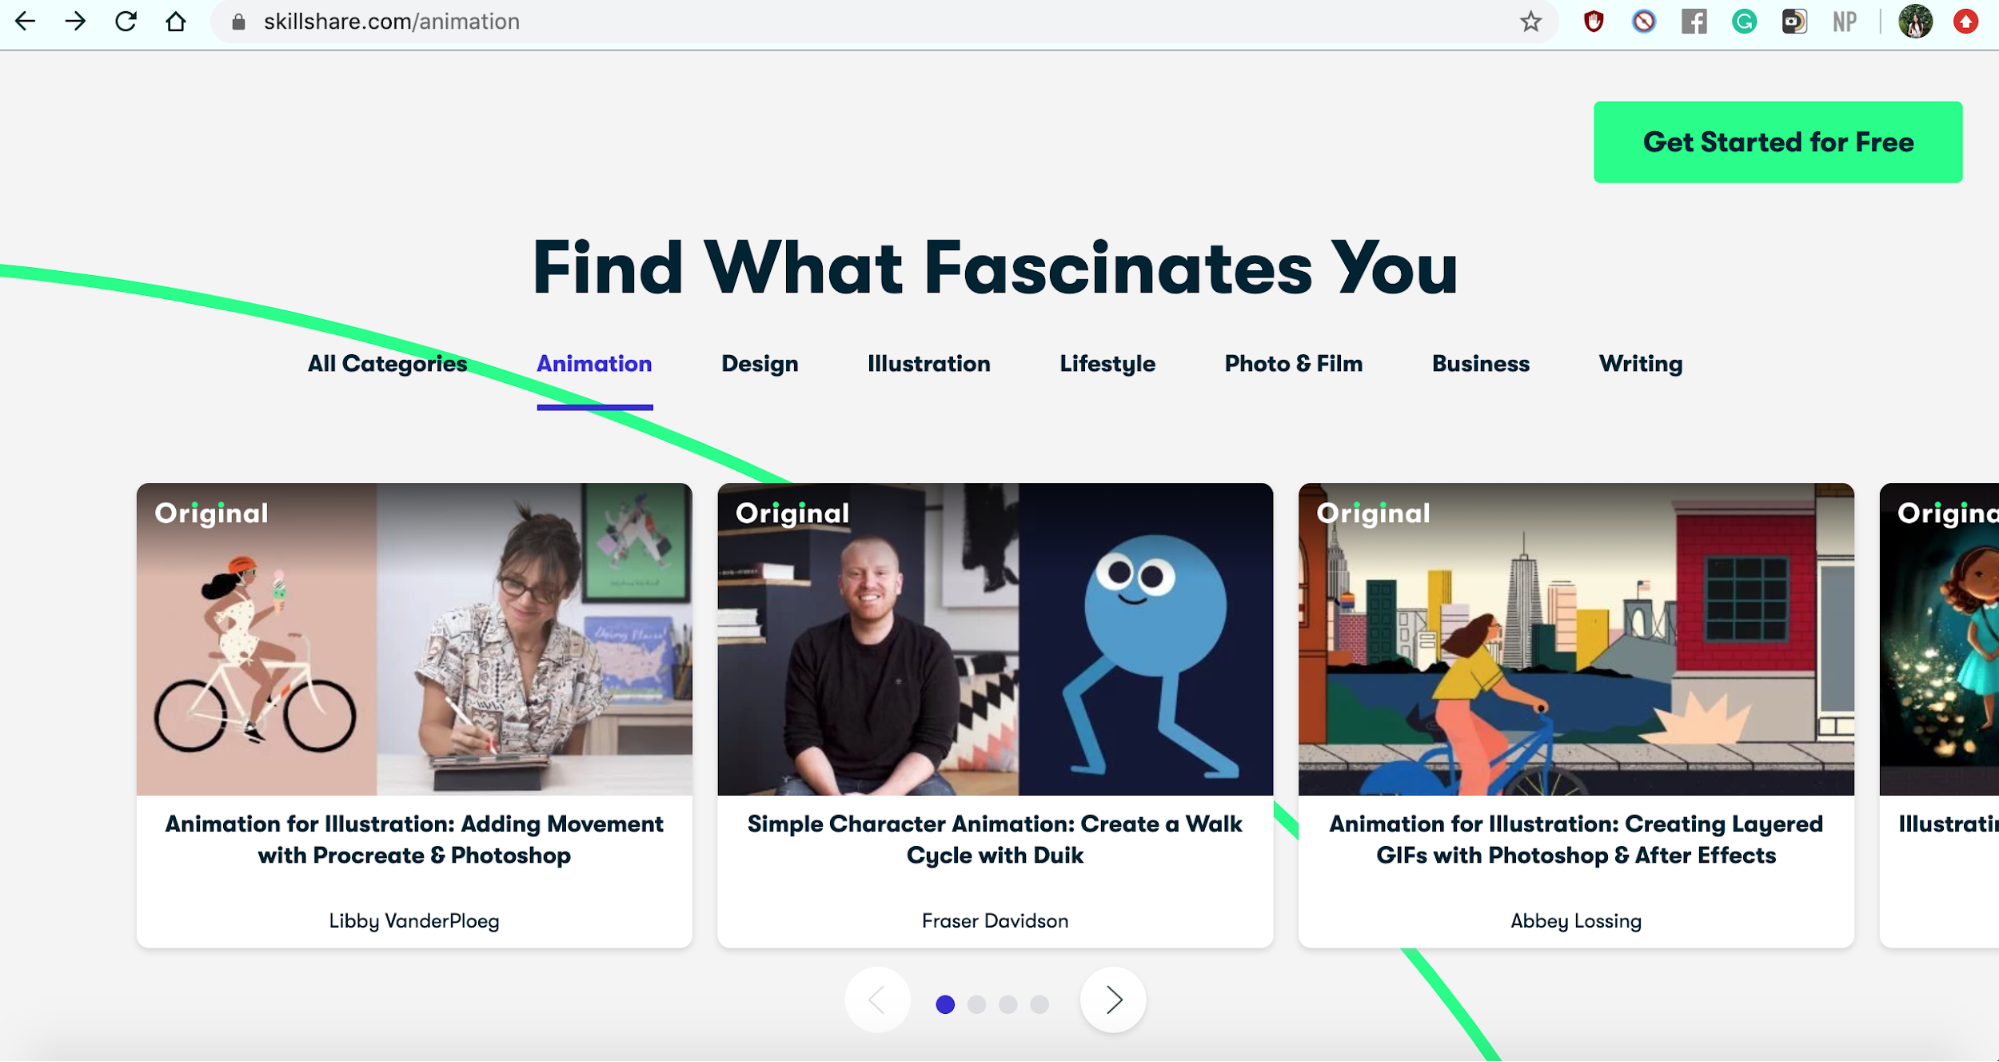Click the NP extension icon
Screen dimensions: 1999x1062
coord(1844,22)
